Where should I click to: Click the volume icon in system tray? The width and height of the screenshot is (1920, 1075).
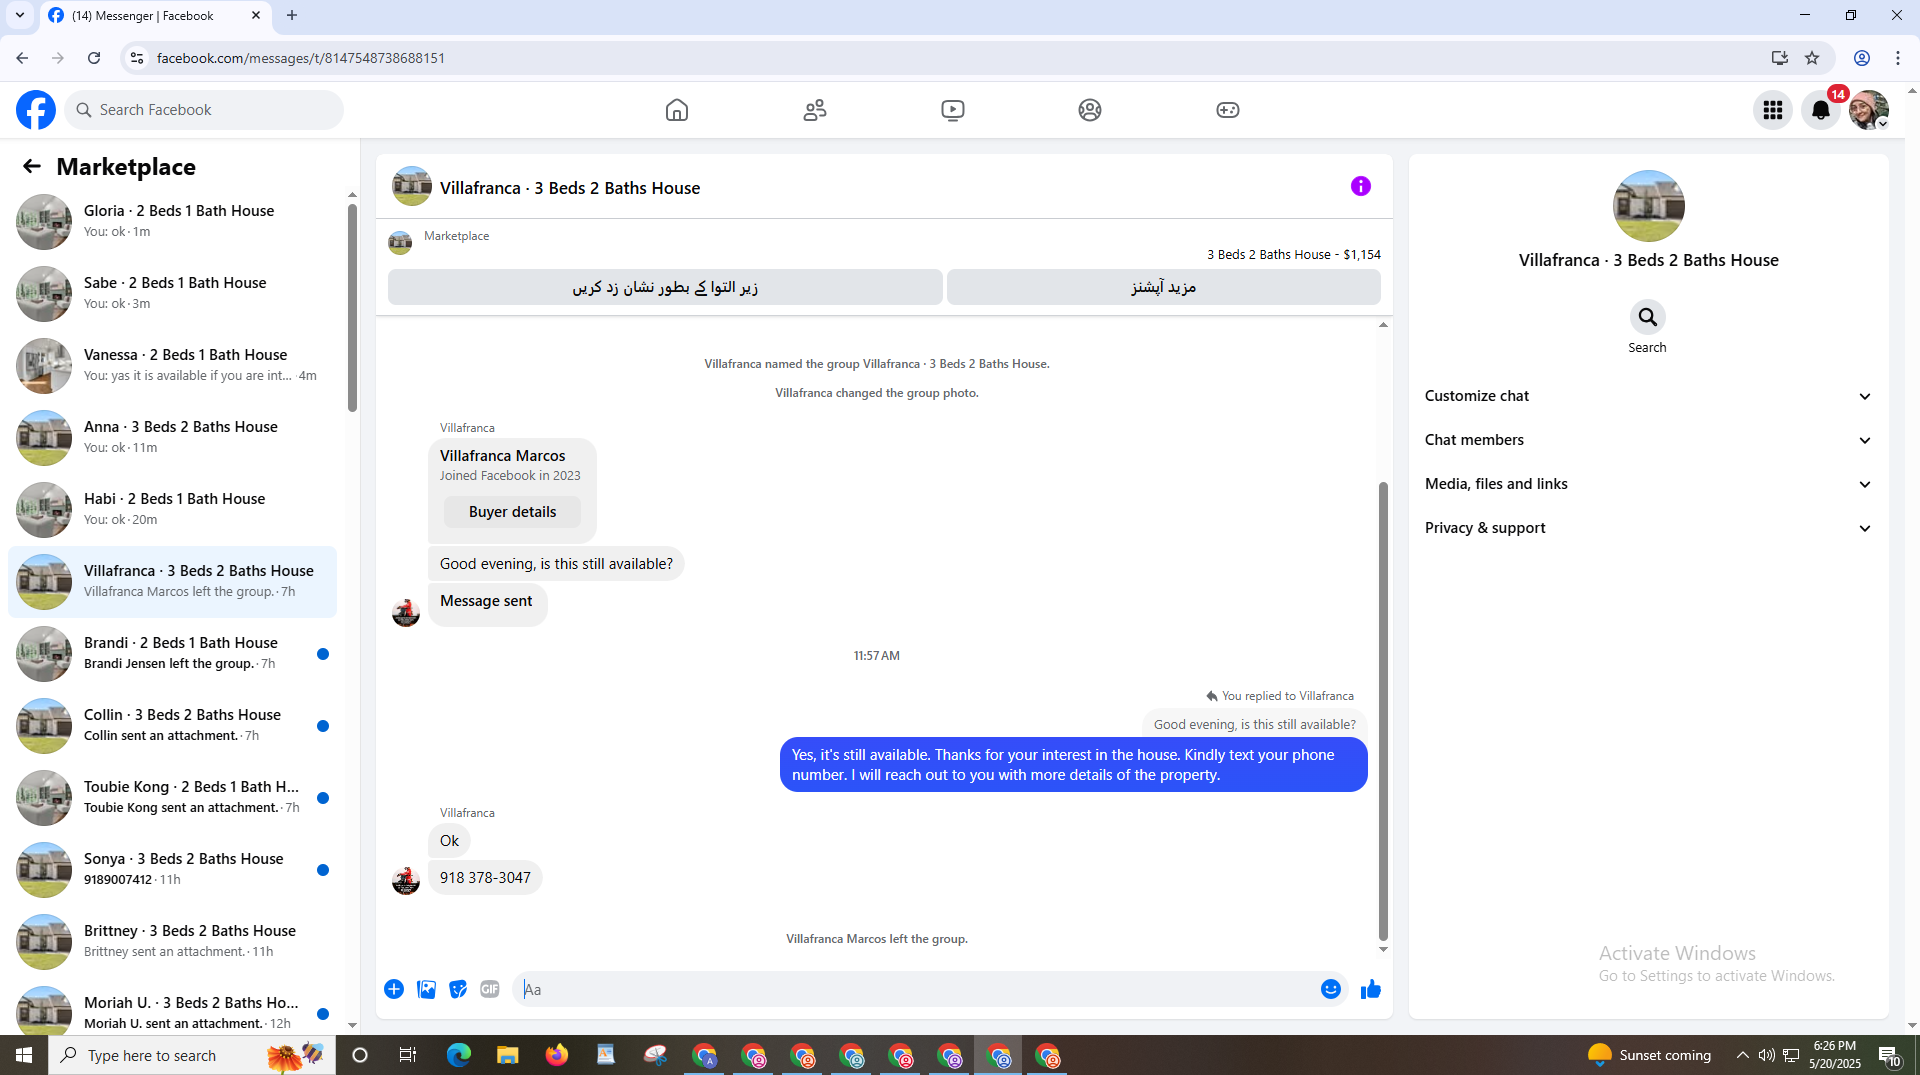(1766, 1055)
